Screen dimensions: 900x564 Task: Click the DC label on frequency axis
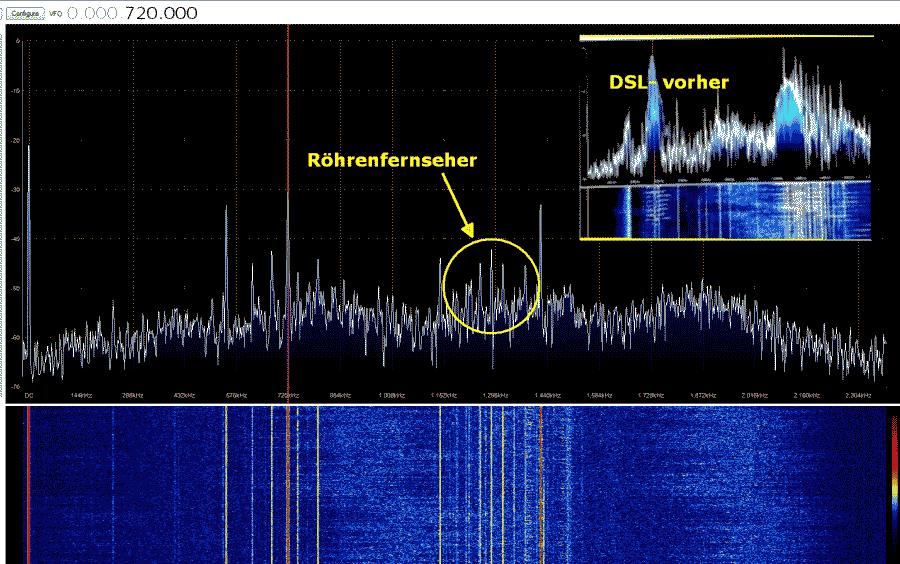tap(29, 395)
